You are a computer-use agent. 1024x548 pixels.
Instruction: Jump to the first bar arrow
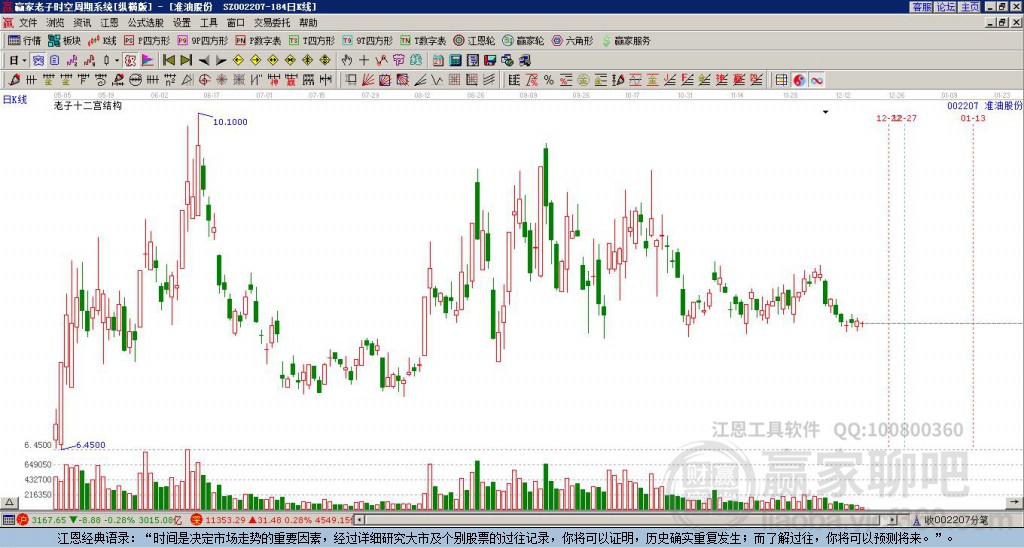pos(169,60)
